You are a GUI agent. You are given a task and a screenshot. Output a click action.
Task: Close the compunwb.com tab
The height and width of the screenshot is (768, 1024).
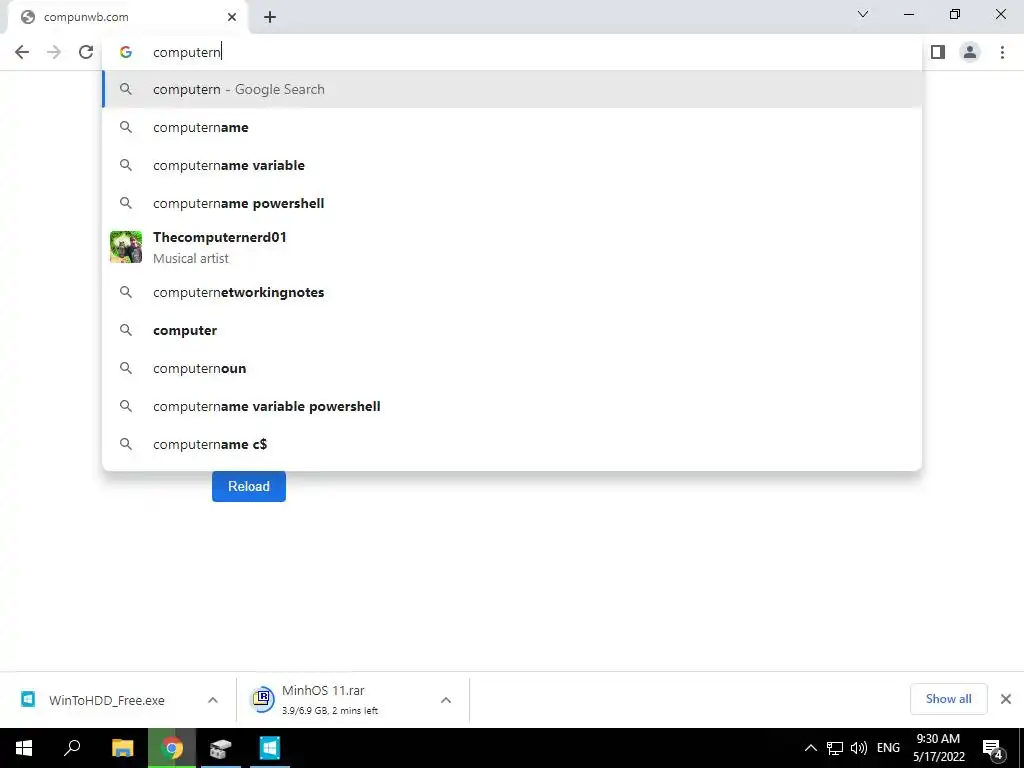(x=232, y=18)
